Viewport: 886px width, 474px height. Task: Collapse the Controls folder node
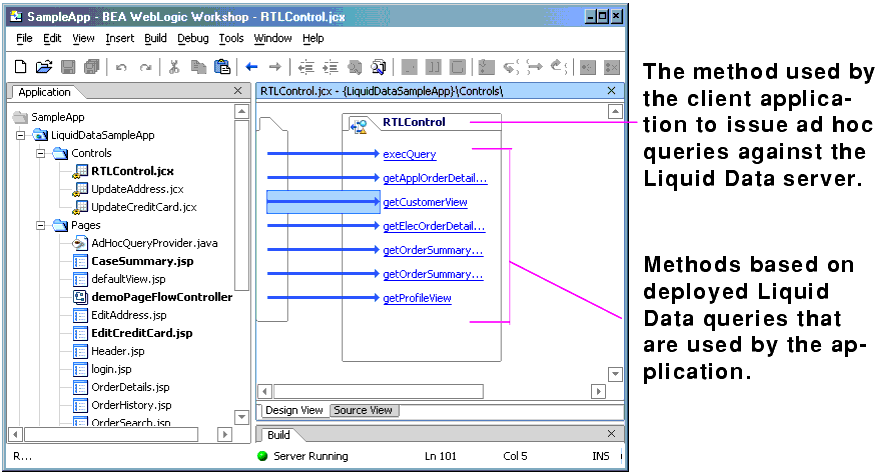coord(40,153)
